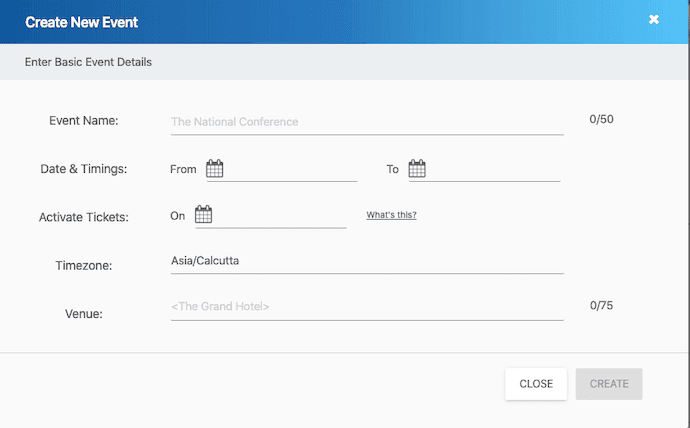690x428 pixels.
Task: Open the Activate Tickets calendar icon
Action: pos(203,214)
